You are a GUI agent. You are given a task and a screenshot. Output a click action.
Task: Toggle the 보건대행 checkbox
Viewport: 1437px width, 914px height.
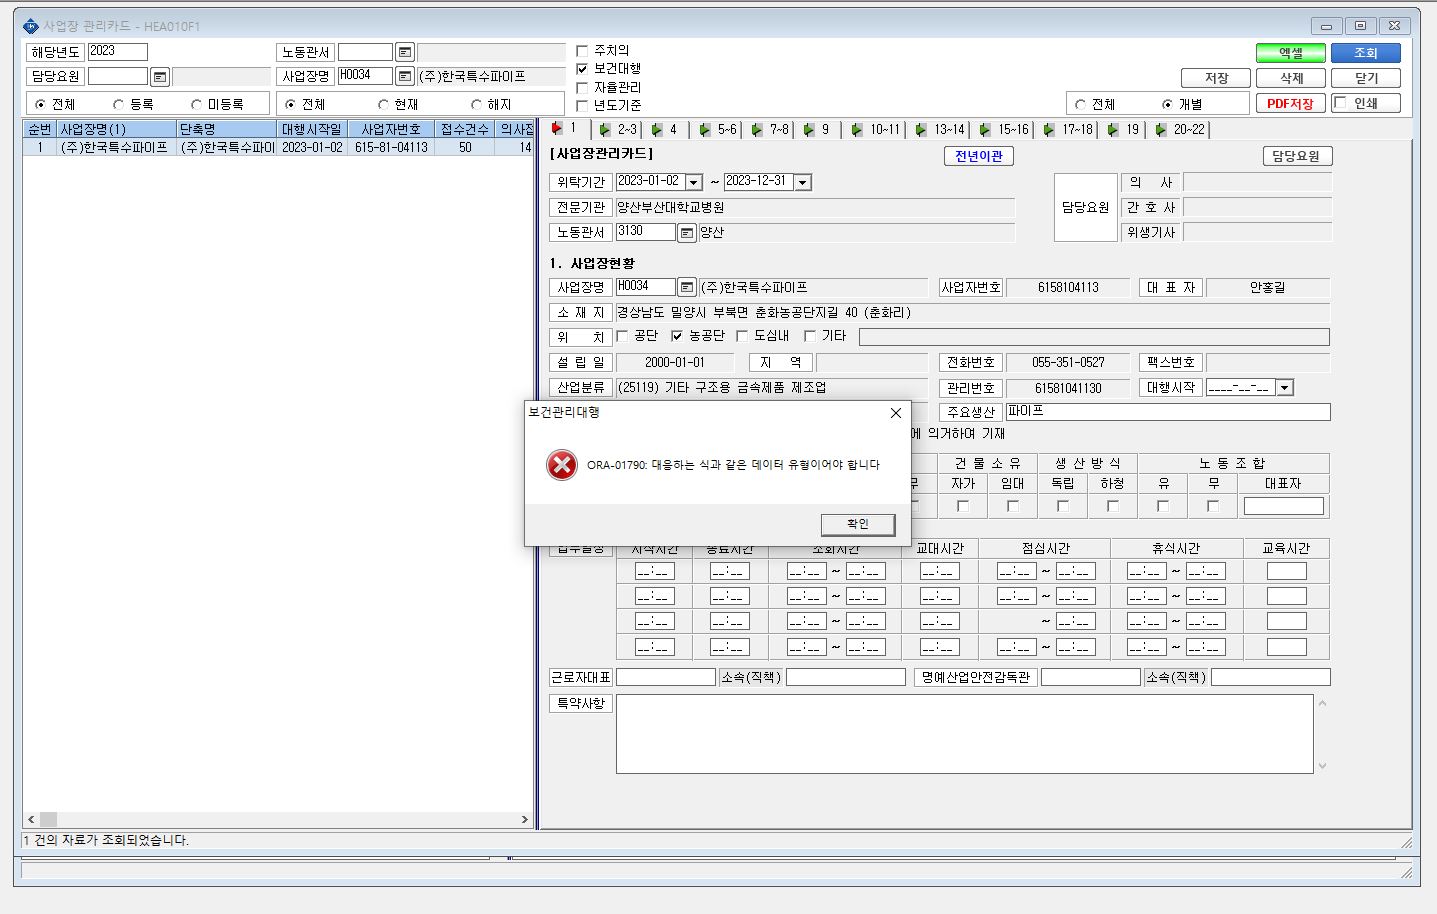click(x=582, y=69)
